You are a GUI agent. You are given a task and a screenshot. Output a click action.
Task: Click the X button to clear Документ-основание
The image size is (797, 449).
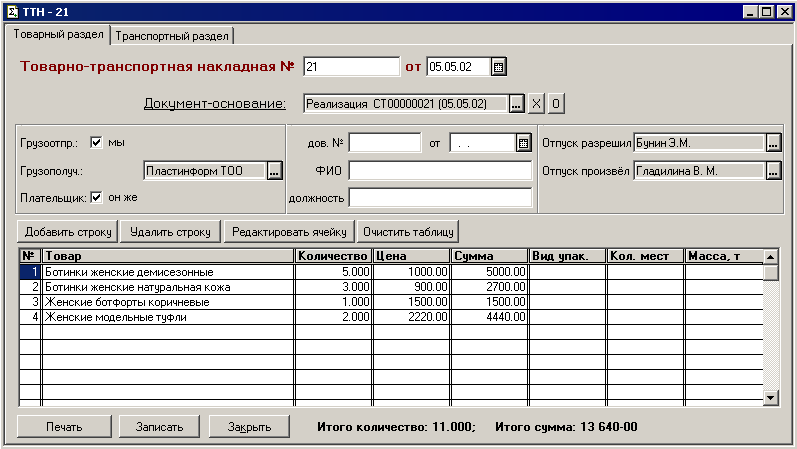tap(536, 103)
